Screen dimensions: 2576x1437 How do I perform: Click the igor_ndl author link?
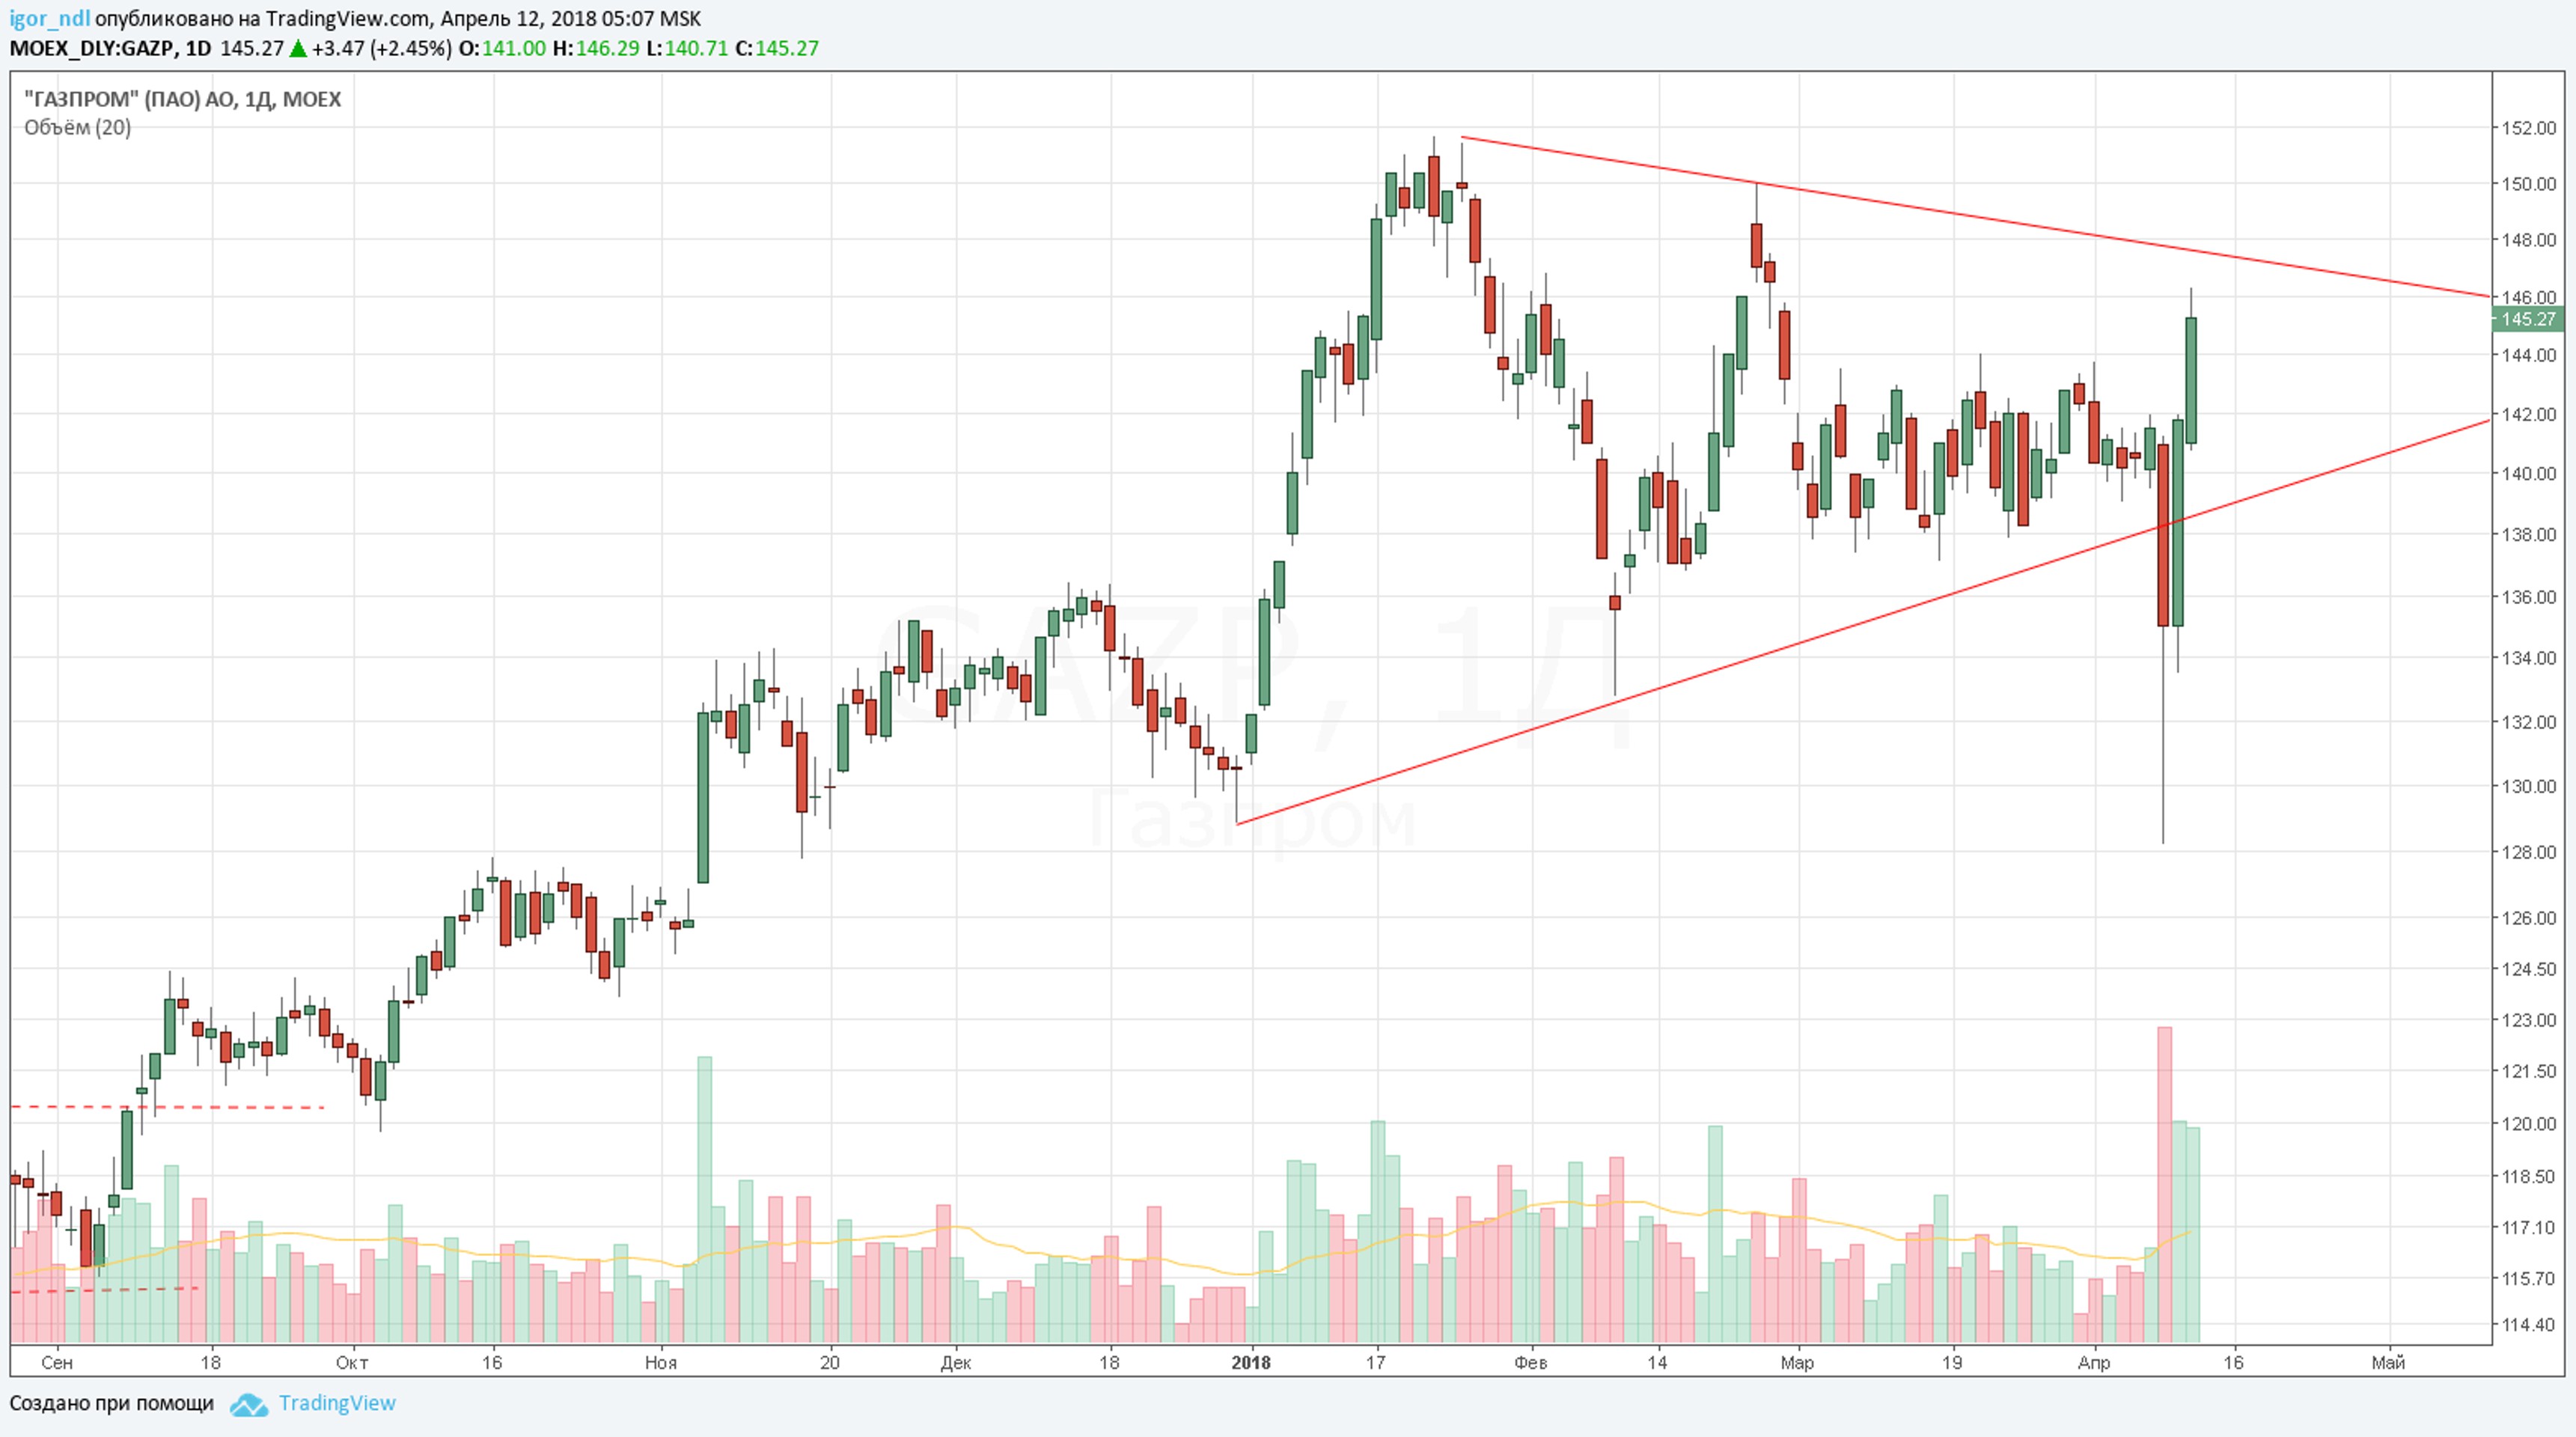click(x=49, y=19)
